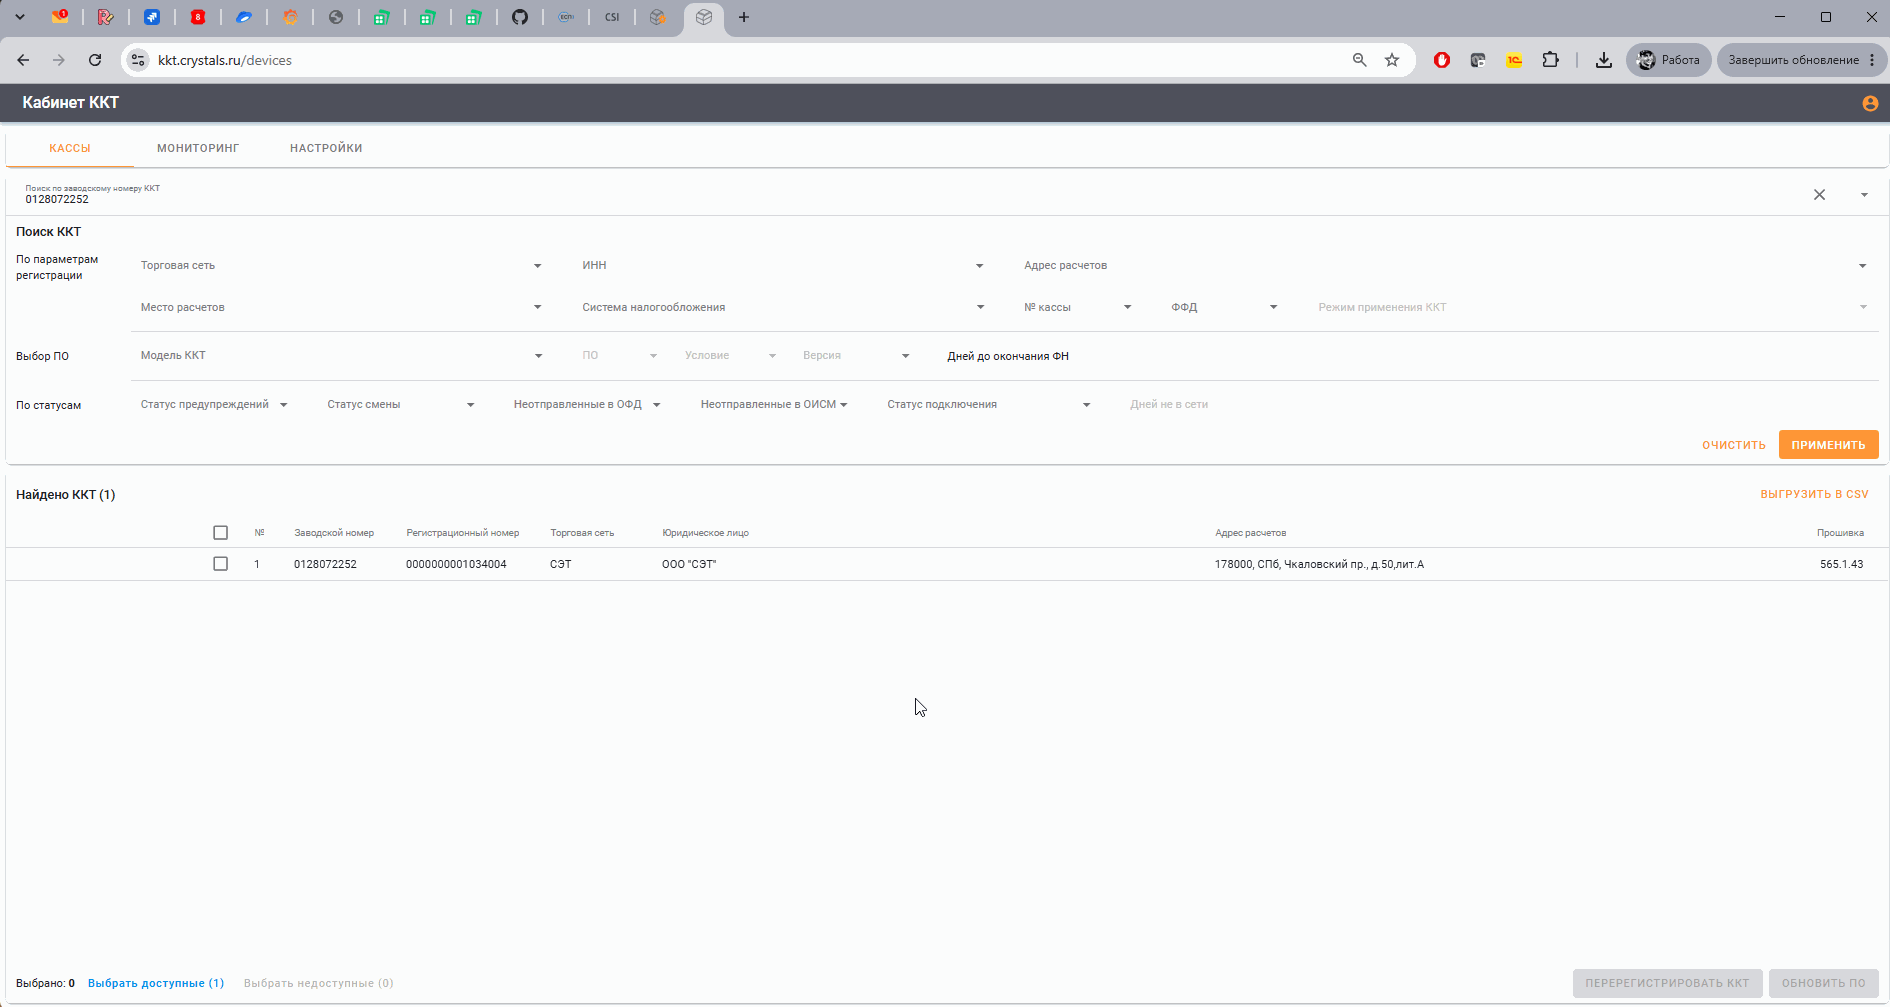The image size is (1890, 1007).
Task: Open the Система налогообложения dropdown
Action: tap(783, 308)
